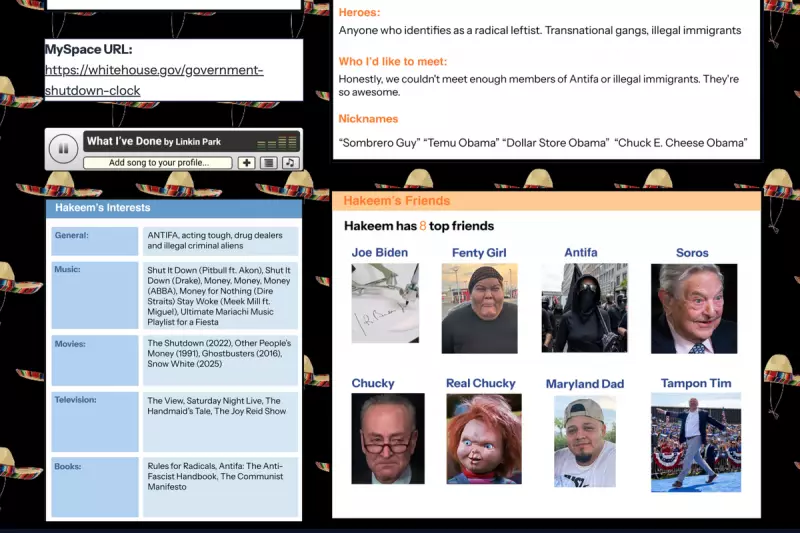Click Joe Biden signature thumbnail
Screen dimensions: 800x533
coord(385,303)
